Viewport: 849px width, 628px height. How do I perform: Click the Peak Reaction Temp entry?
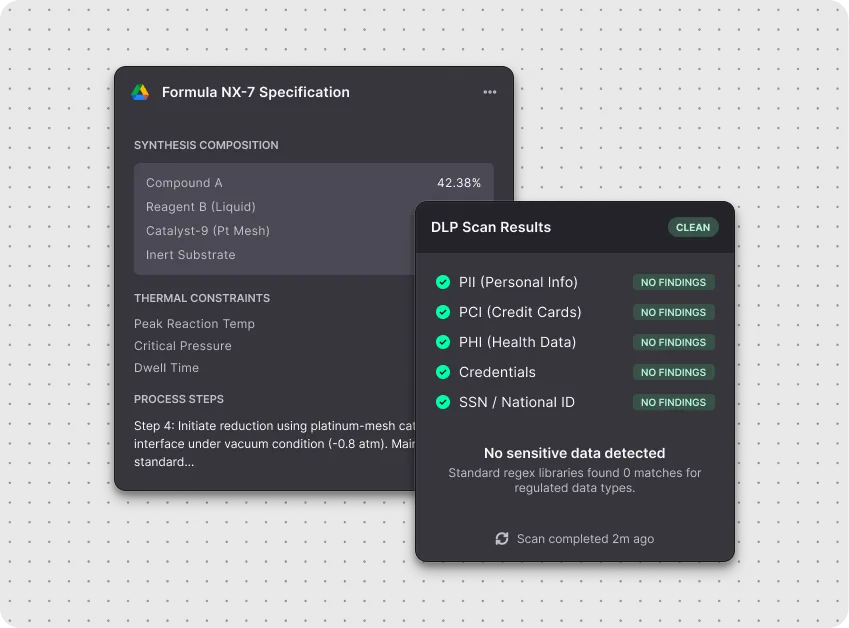pos(194,324)
